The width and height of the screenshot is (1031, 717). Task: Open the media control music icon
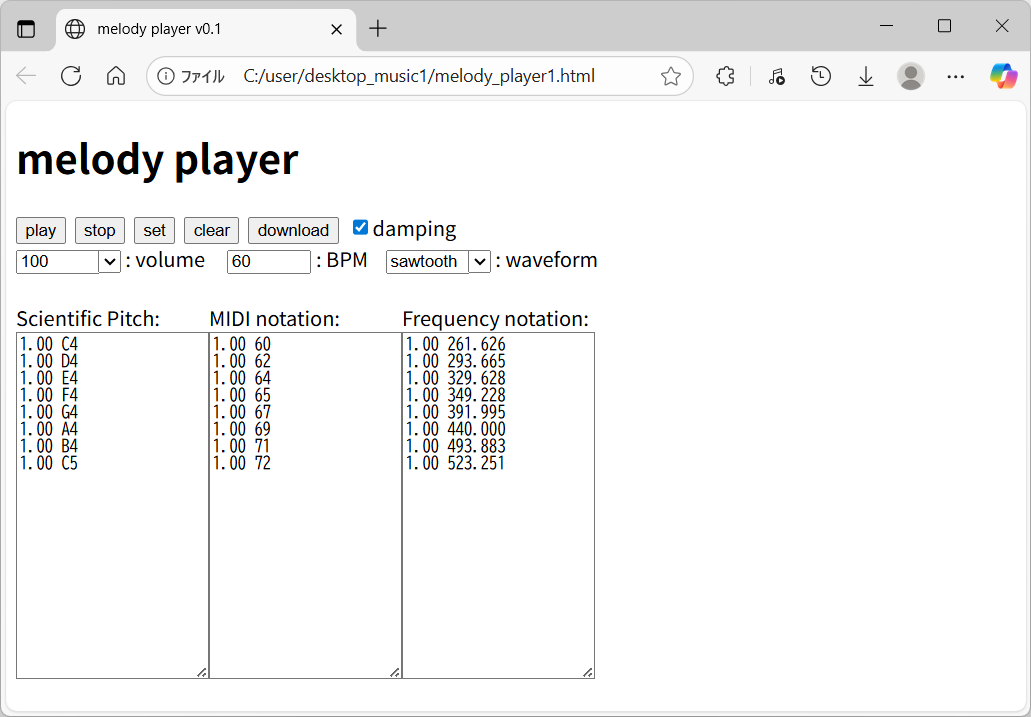[x=776, y=76]
